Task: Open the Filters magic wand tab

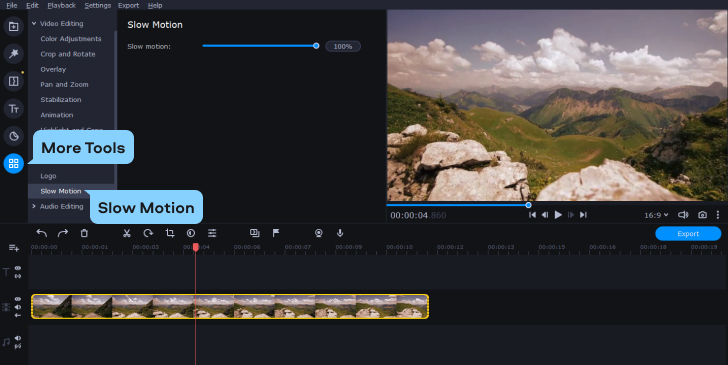Action: (x=13, y=54)
